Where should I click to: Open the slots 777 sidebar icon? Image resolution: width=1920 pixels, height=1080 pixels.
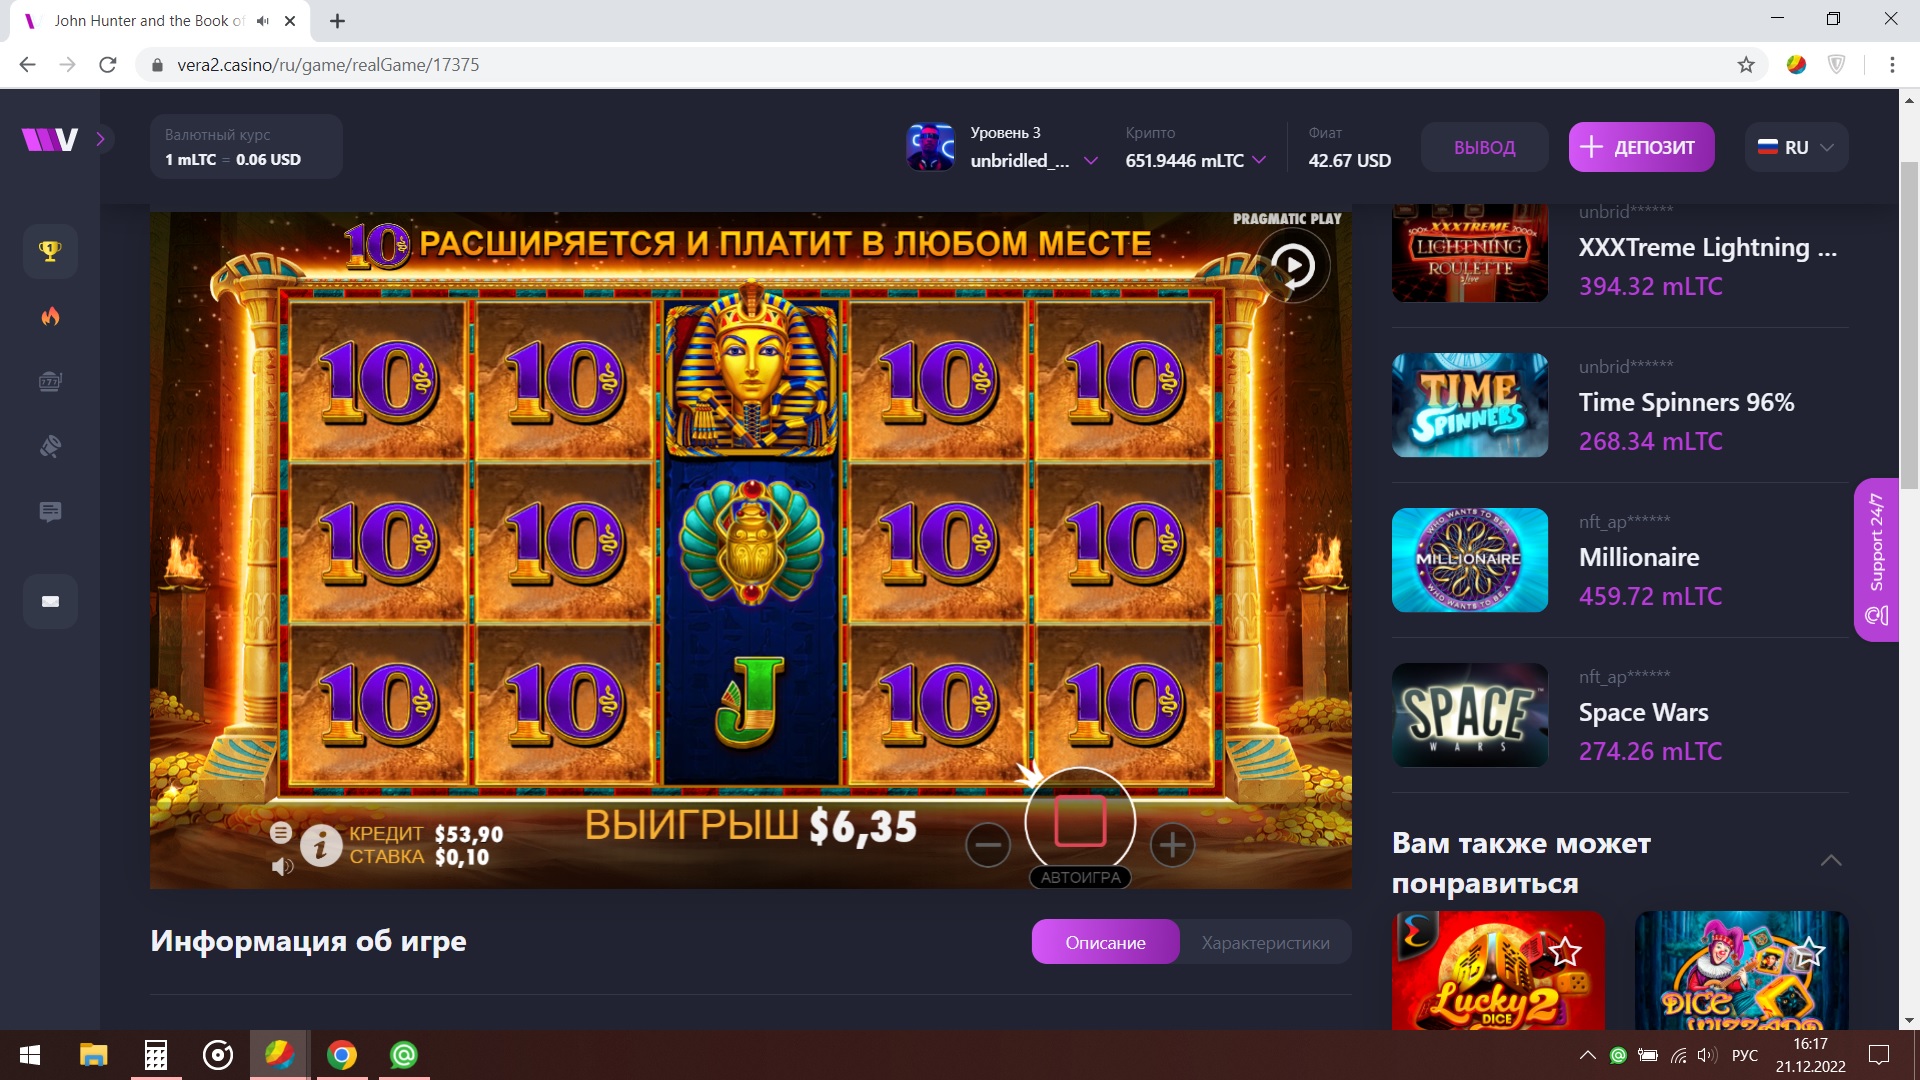[50, 381]
